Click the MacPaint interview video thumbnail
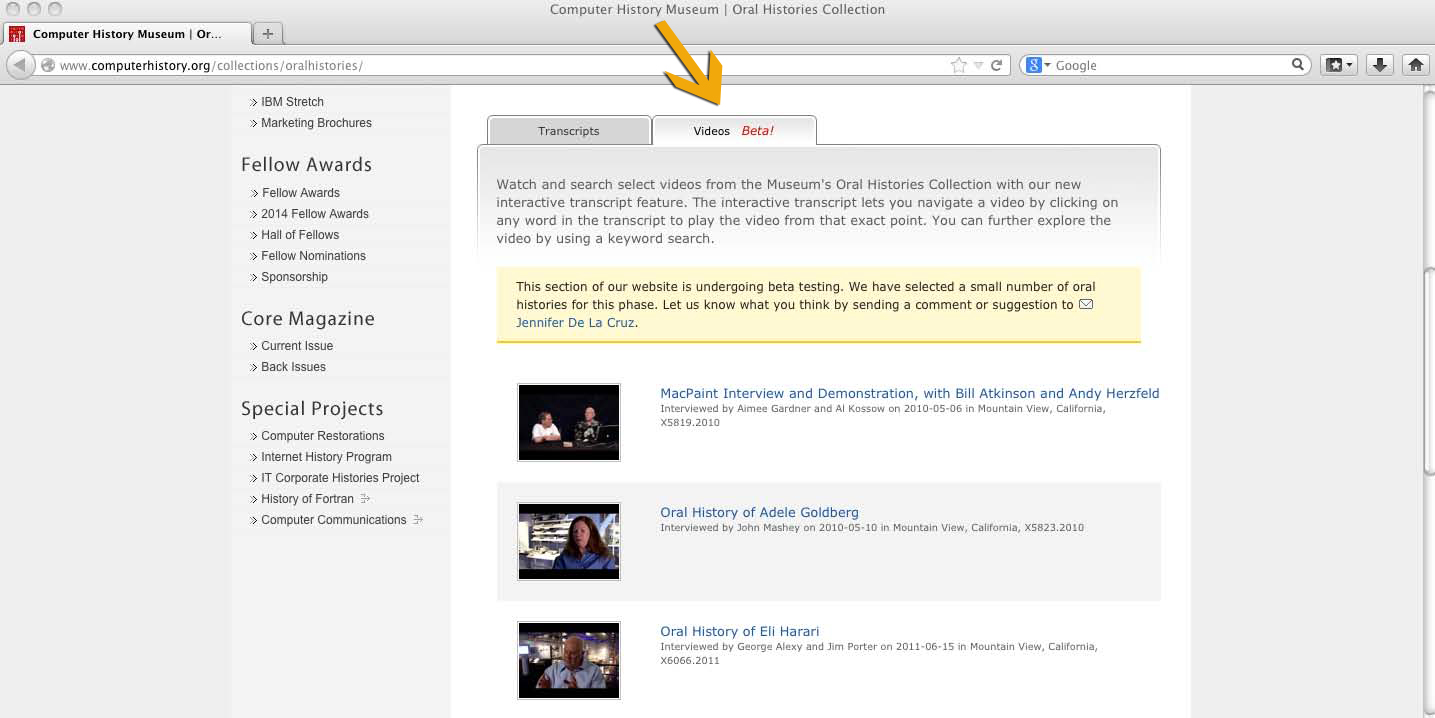The width and height of the screenshot is (1435, 718). pyautogui.click(x=568, y=422)
